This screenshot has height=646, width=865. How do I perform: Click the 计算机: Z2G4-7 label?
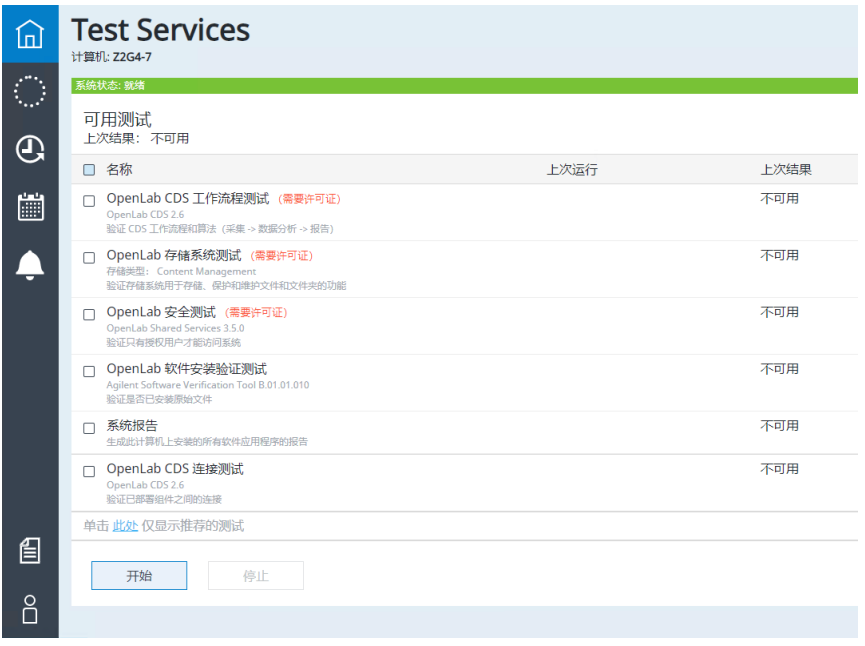coord(111,57)
